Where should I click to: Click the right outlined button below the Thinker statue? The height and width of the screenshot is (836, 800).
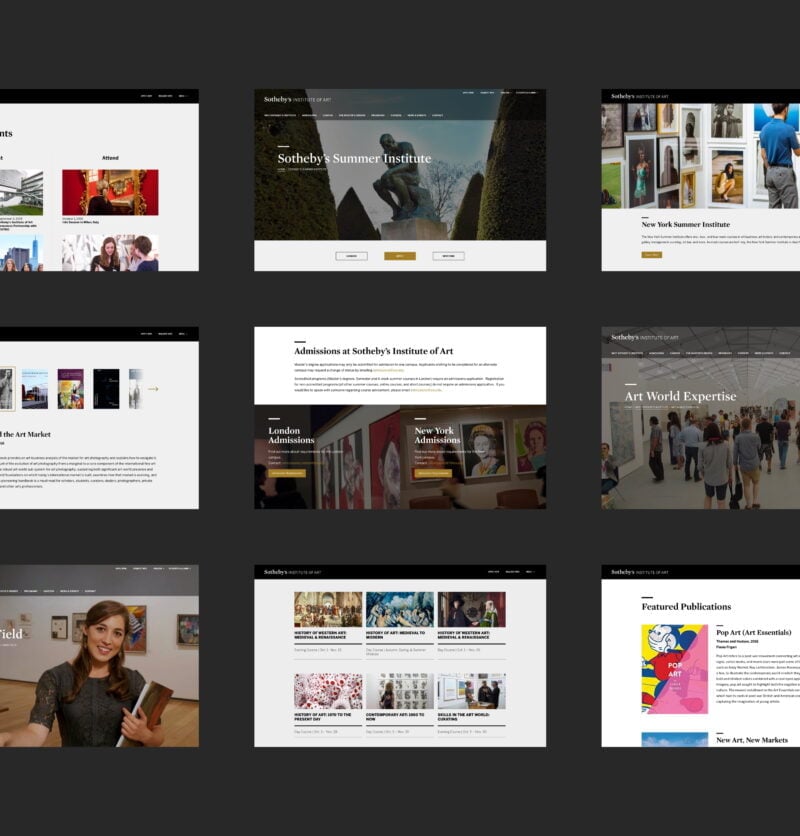pos(448,256)
